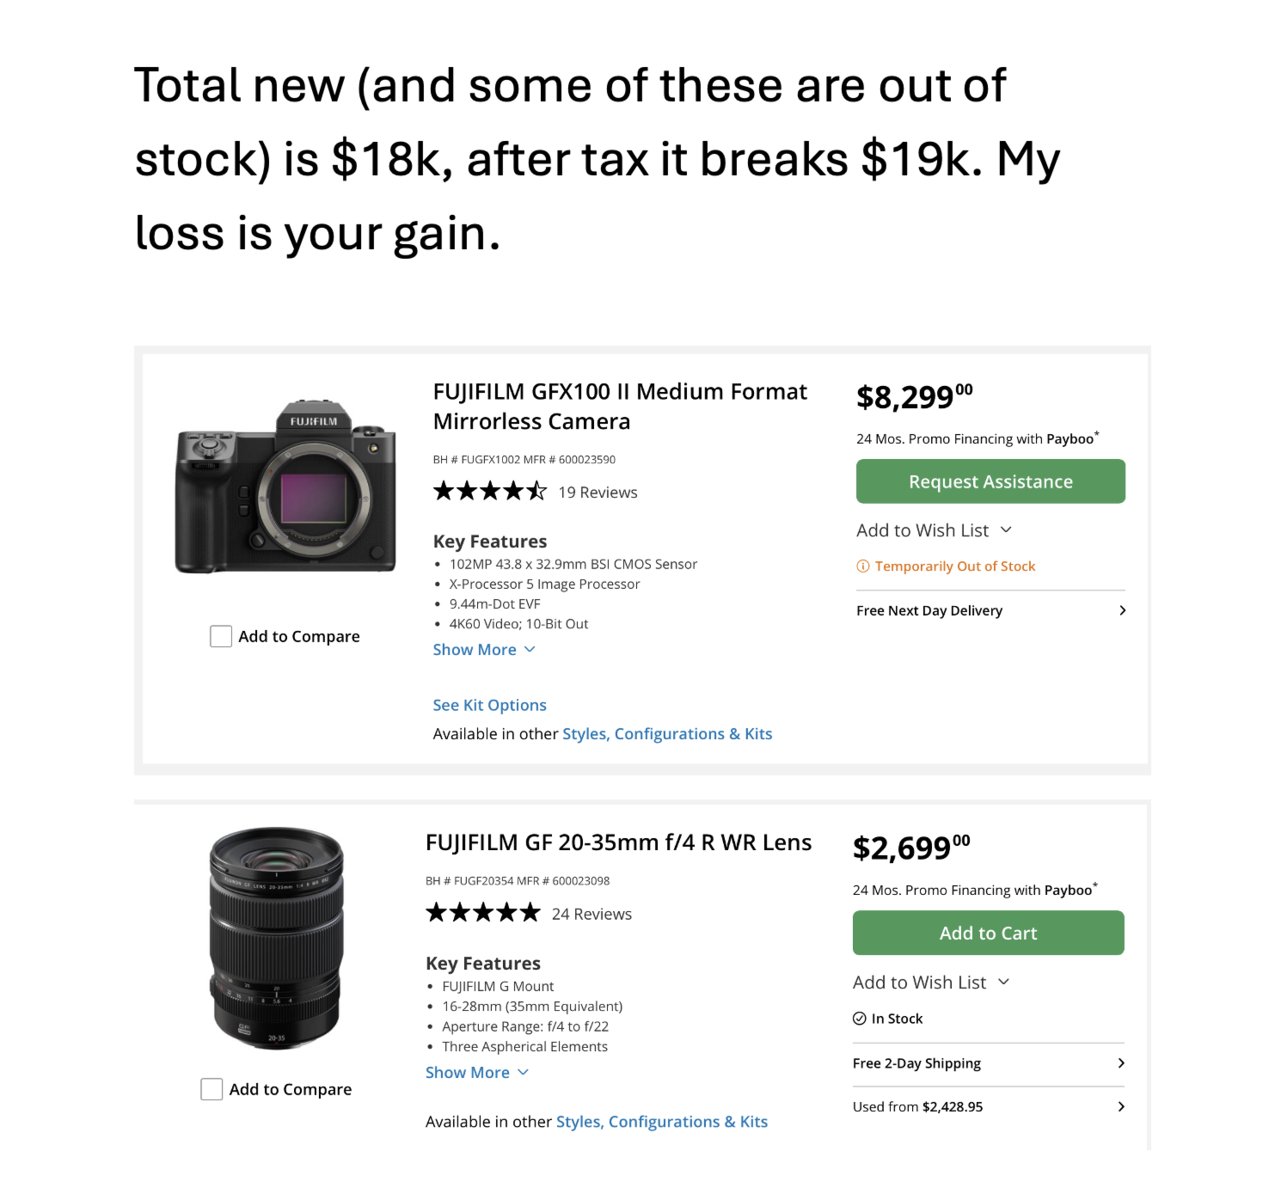This screenshot has width=1281, height=1200.
Task: Open the Used from $2,428.95 arrow
Action: 1121,1107
